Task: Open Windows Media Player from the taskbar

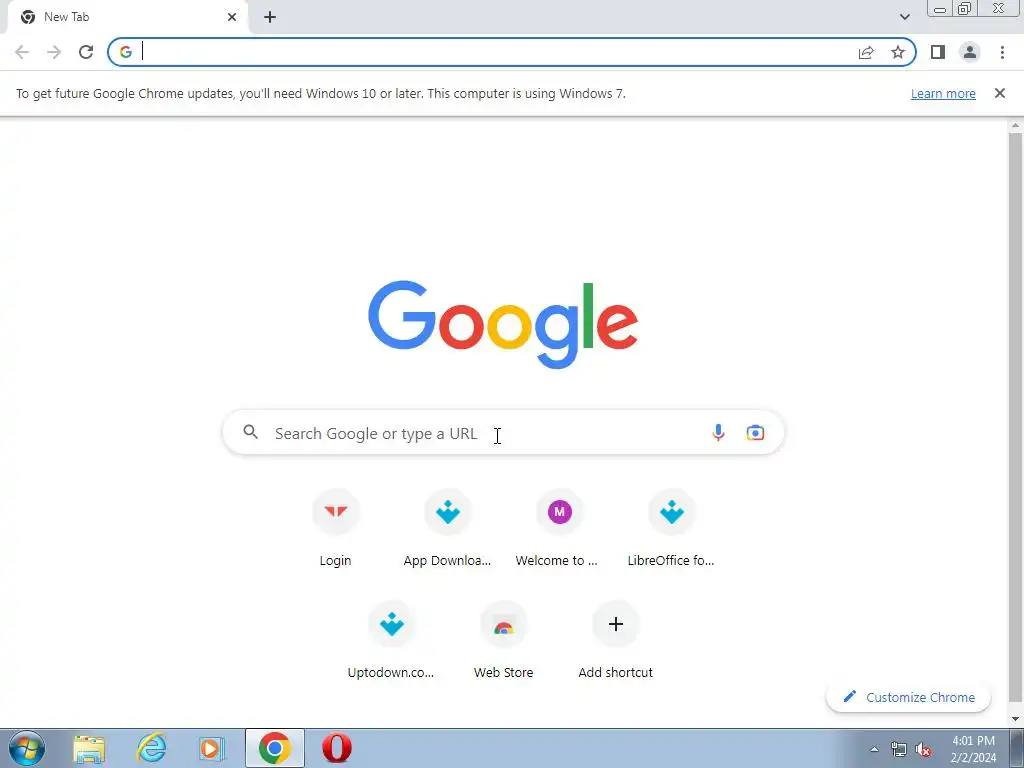Action: (212, 748)
